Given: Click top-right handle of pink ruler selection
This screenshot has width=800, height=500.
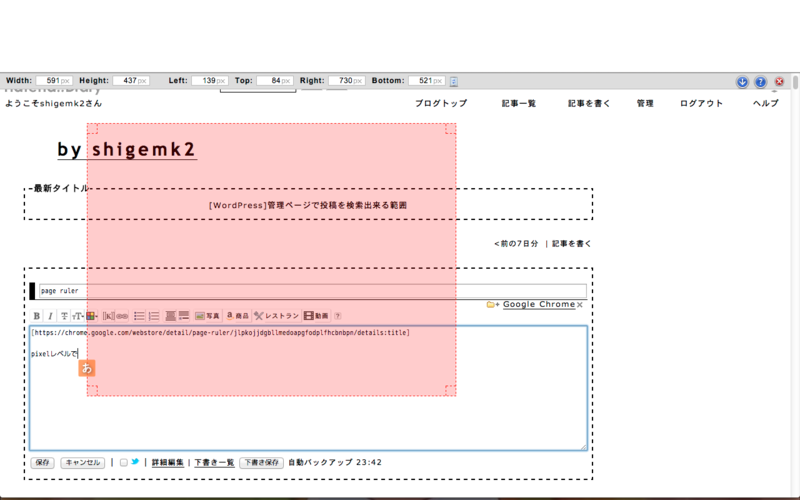Looking at the screenshot, I should click(450, 129).
